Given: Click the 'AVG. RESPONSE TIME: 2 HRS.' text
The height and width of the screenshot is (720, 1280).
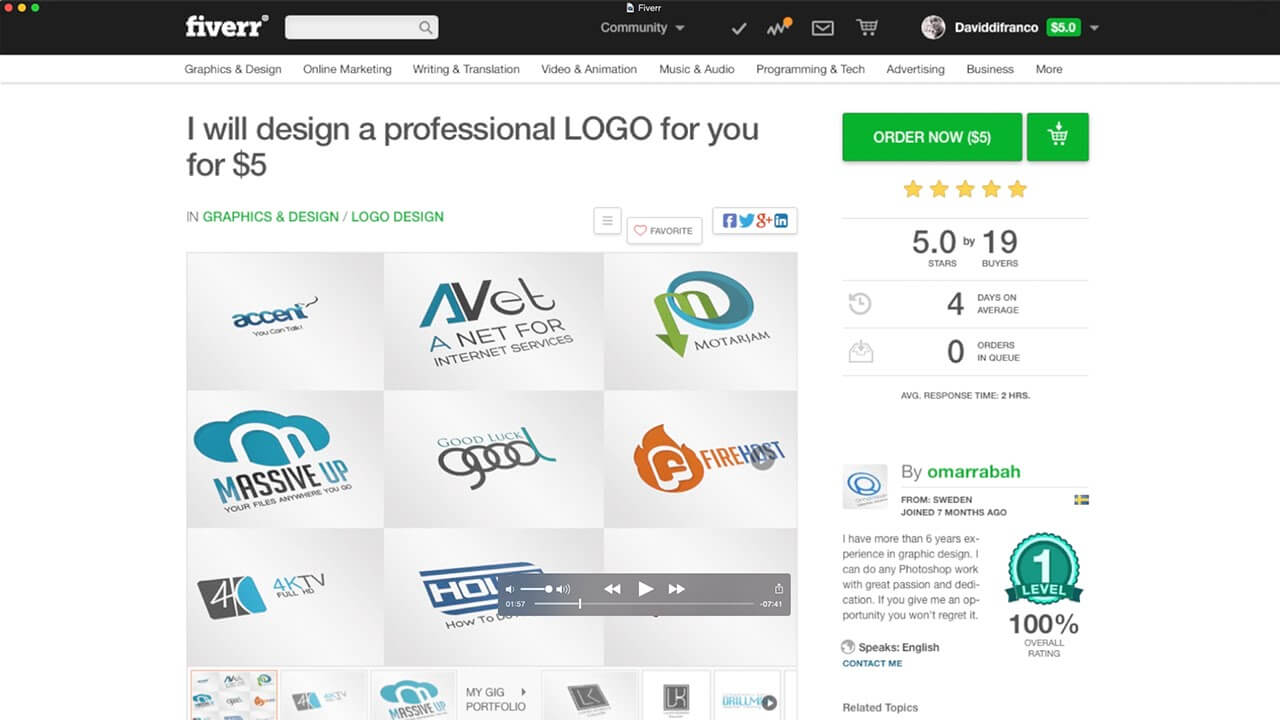Looking at the screenshot, I should pos(965,396).
